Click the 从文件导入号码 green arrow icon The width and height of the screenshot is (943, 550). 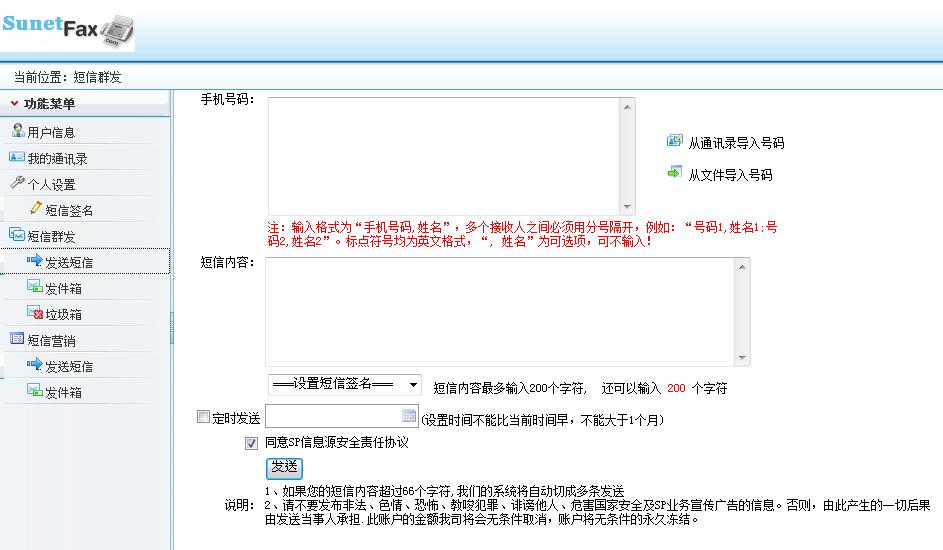point(675,173)
